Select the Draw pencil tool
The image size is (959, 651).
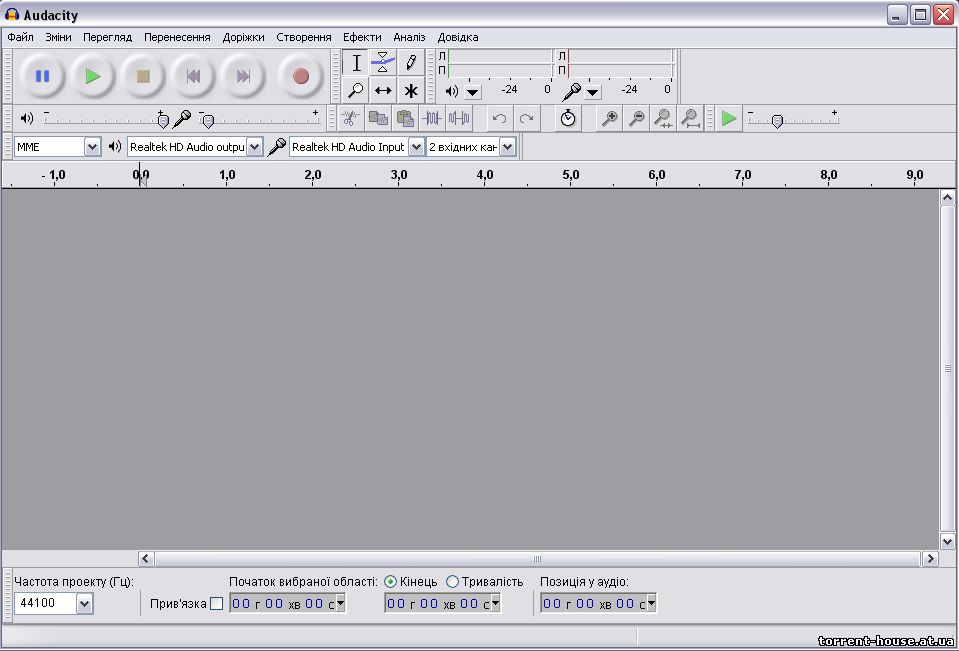(410, 62)
